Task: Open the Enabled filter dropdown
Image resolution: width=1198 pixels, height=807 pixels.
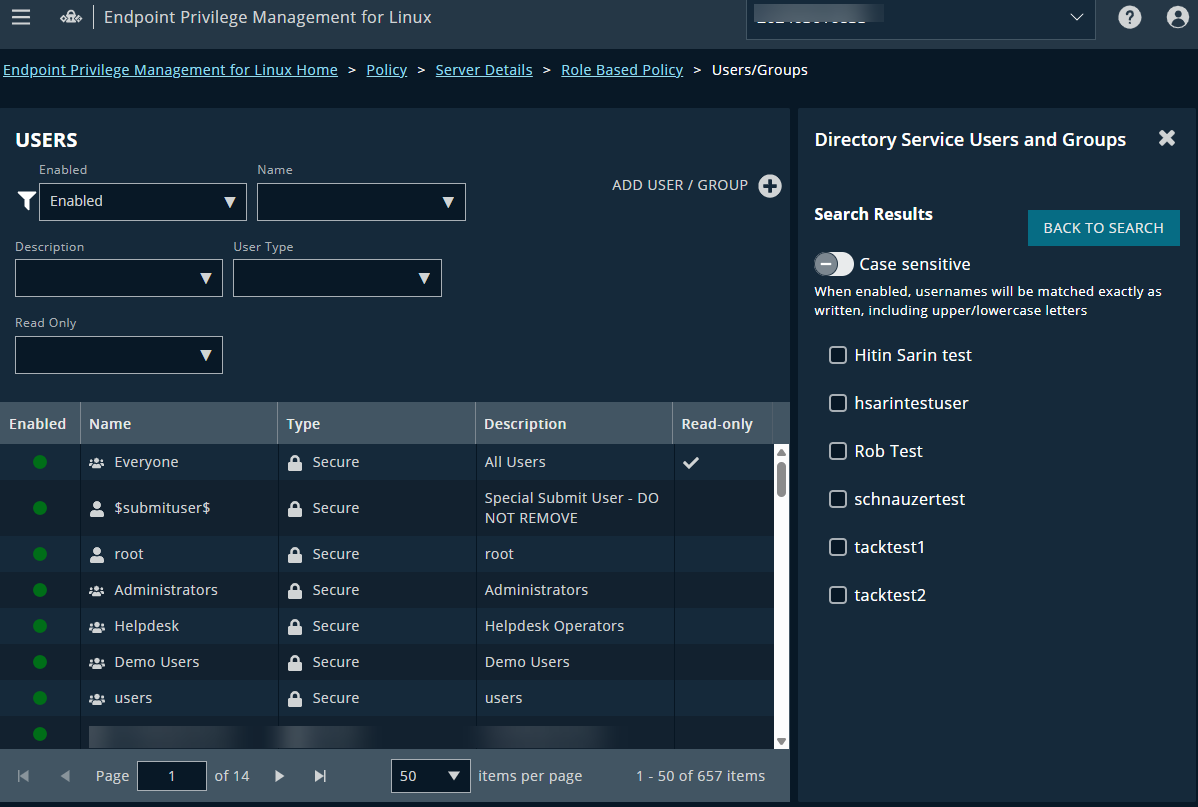Action: coord(143,201)
